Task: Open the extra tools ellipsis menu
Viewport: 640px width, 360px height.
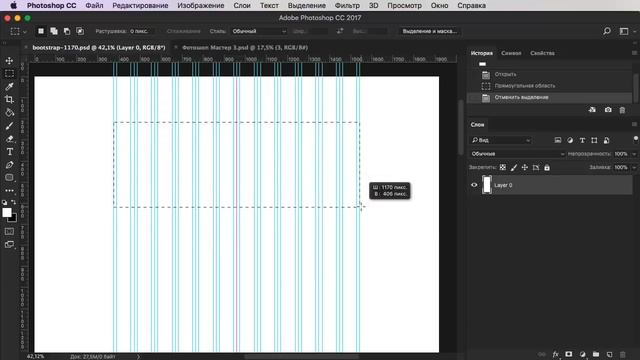Action: pyautogui.click(x=9, y=191)
